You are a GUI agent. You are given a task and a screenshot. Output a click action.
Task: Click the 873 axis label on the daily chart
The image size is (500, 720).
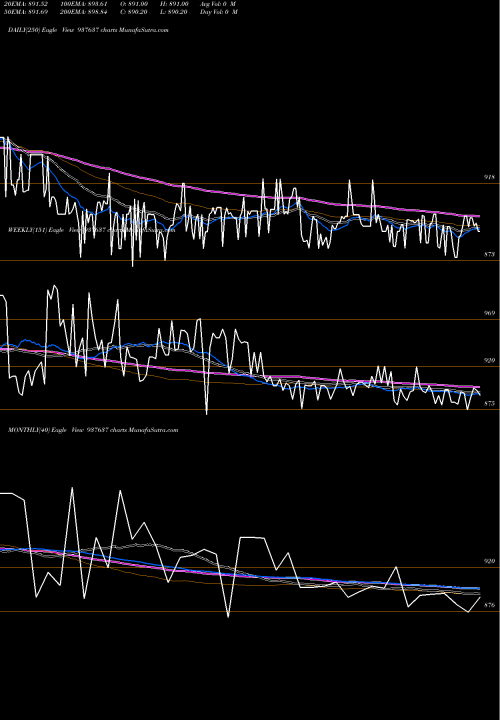489,254
